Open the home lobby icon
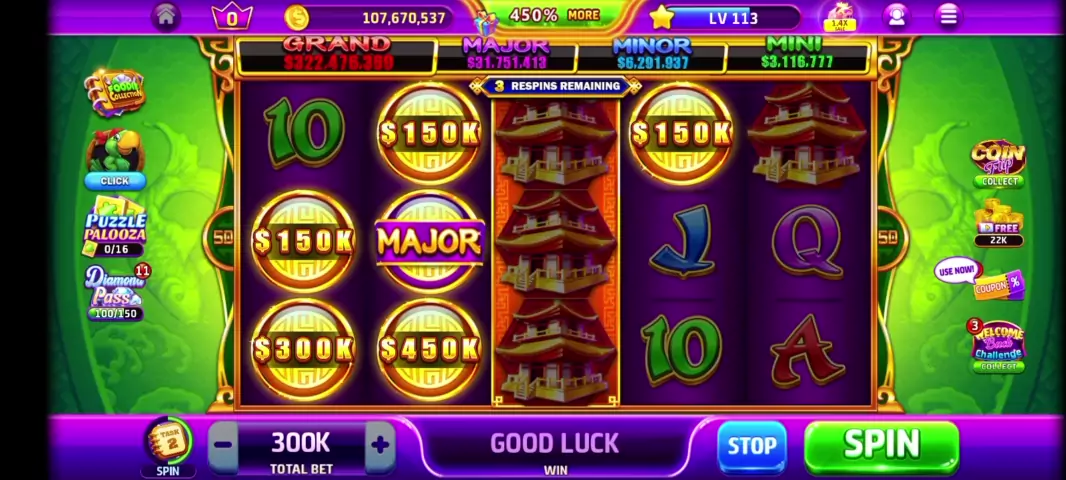Image resolution: width=1066 pixels, height=480 pixels. coord(166,17)
